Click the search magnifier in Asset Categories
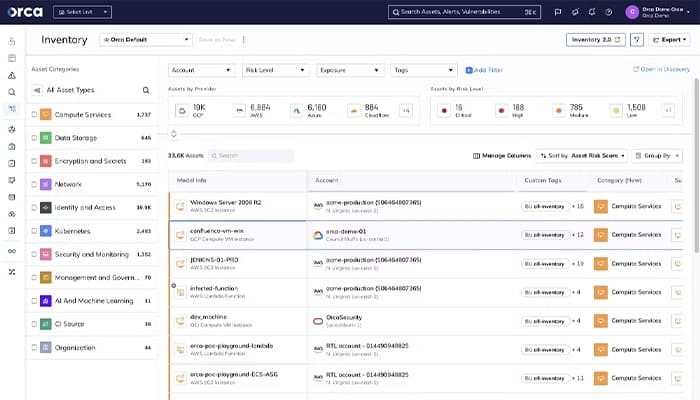Viewport: 700px width, 400px height. (146, 90)
